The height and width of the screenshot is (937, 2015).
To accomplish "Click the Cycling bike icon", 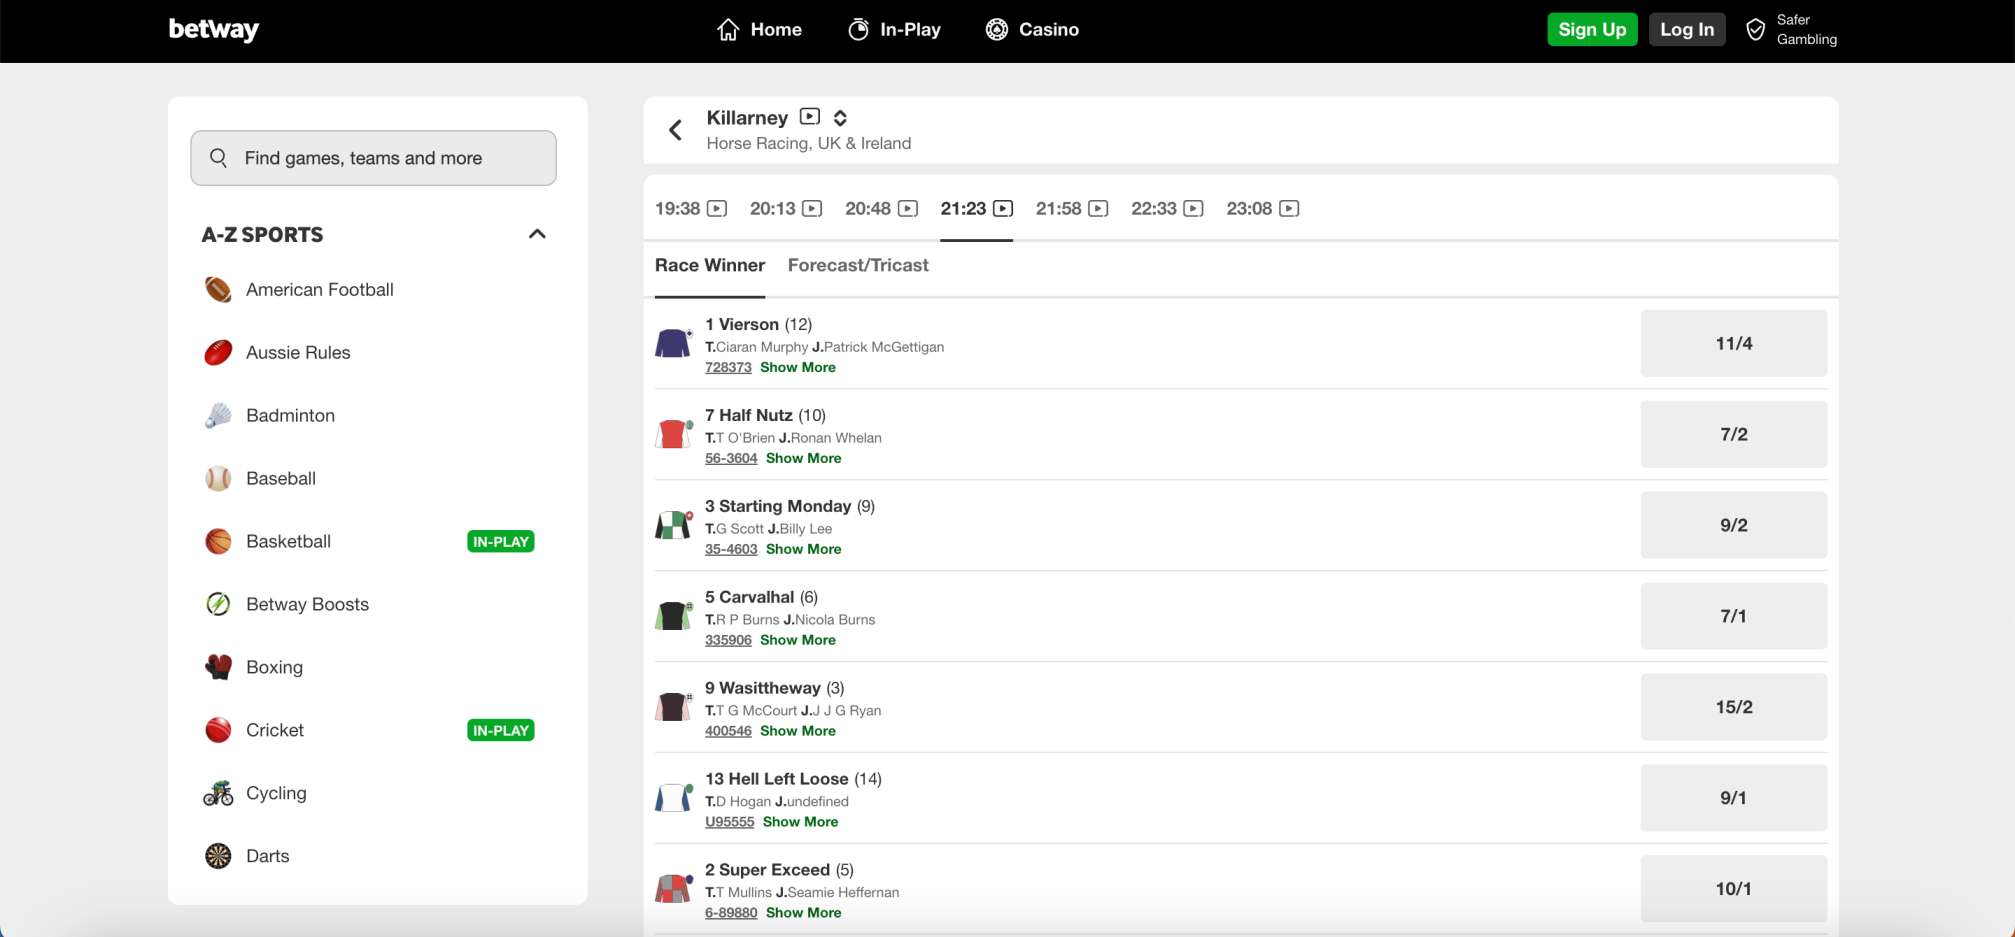I will point(218,793).
